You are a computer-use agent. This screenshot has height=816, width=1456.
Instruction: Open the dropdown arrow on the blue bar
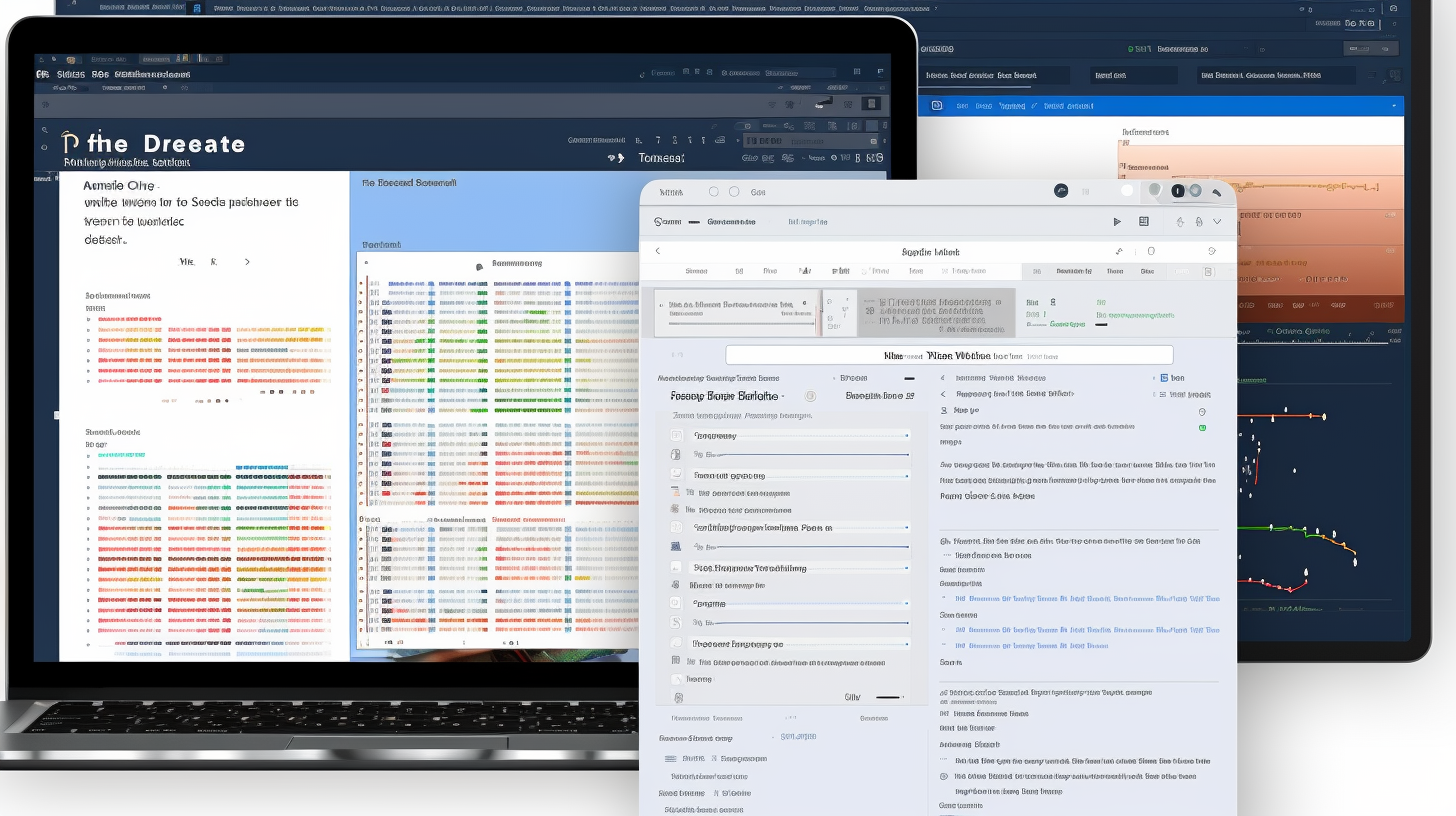pyautogui.click(x=1394, y=106)
